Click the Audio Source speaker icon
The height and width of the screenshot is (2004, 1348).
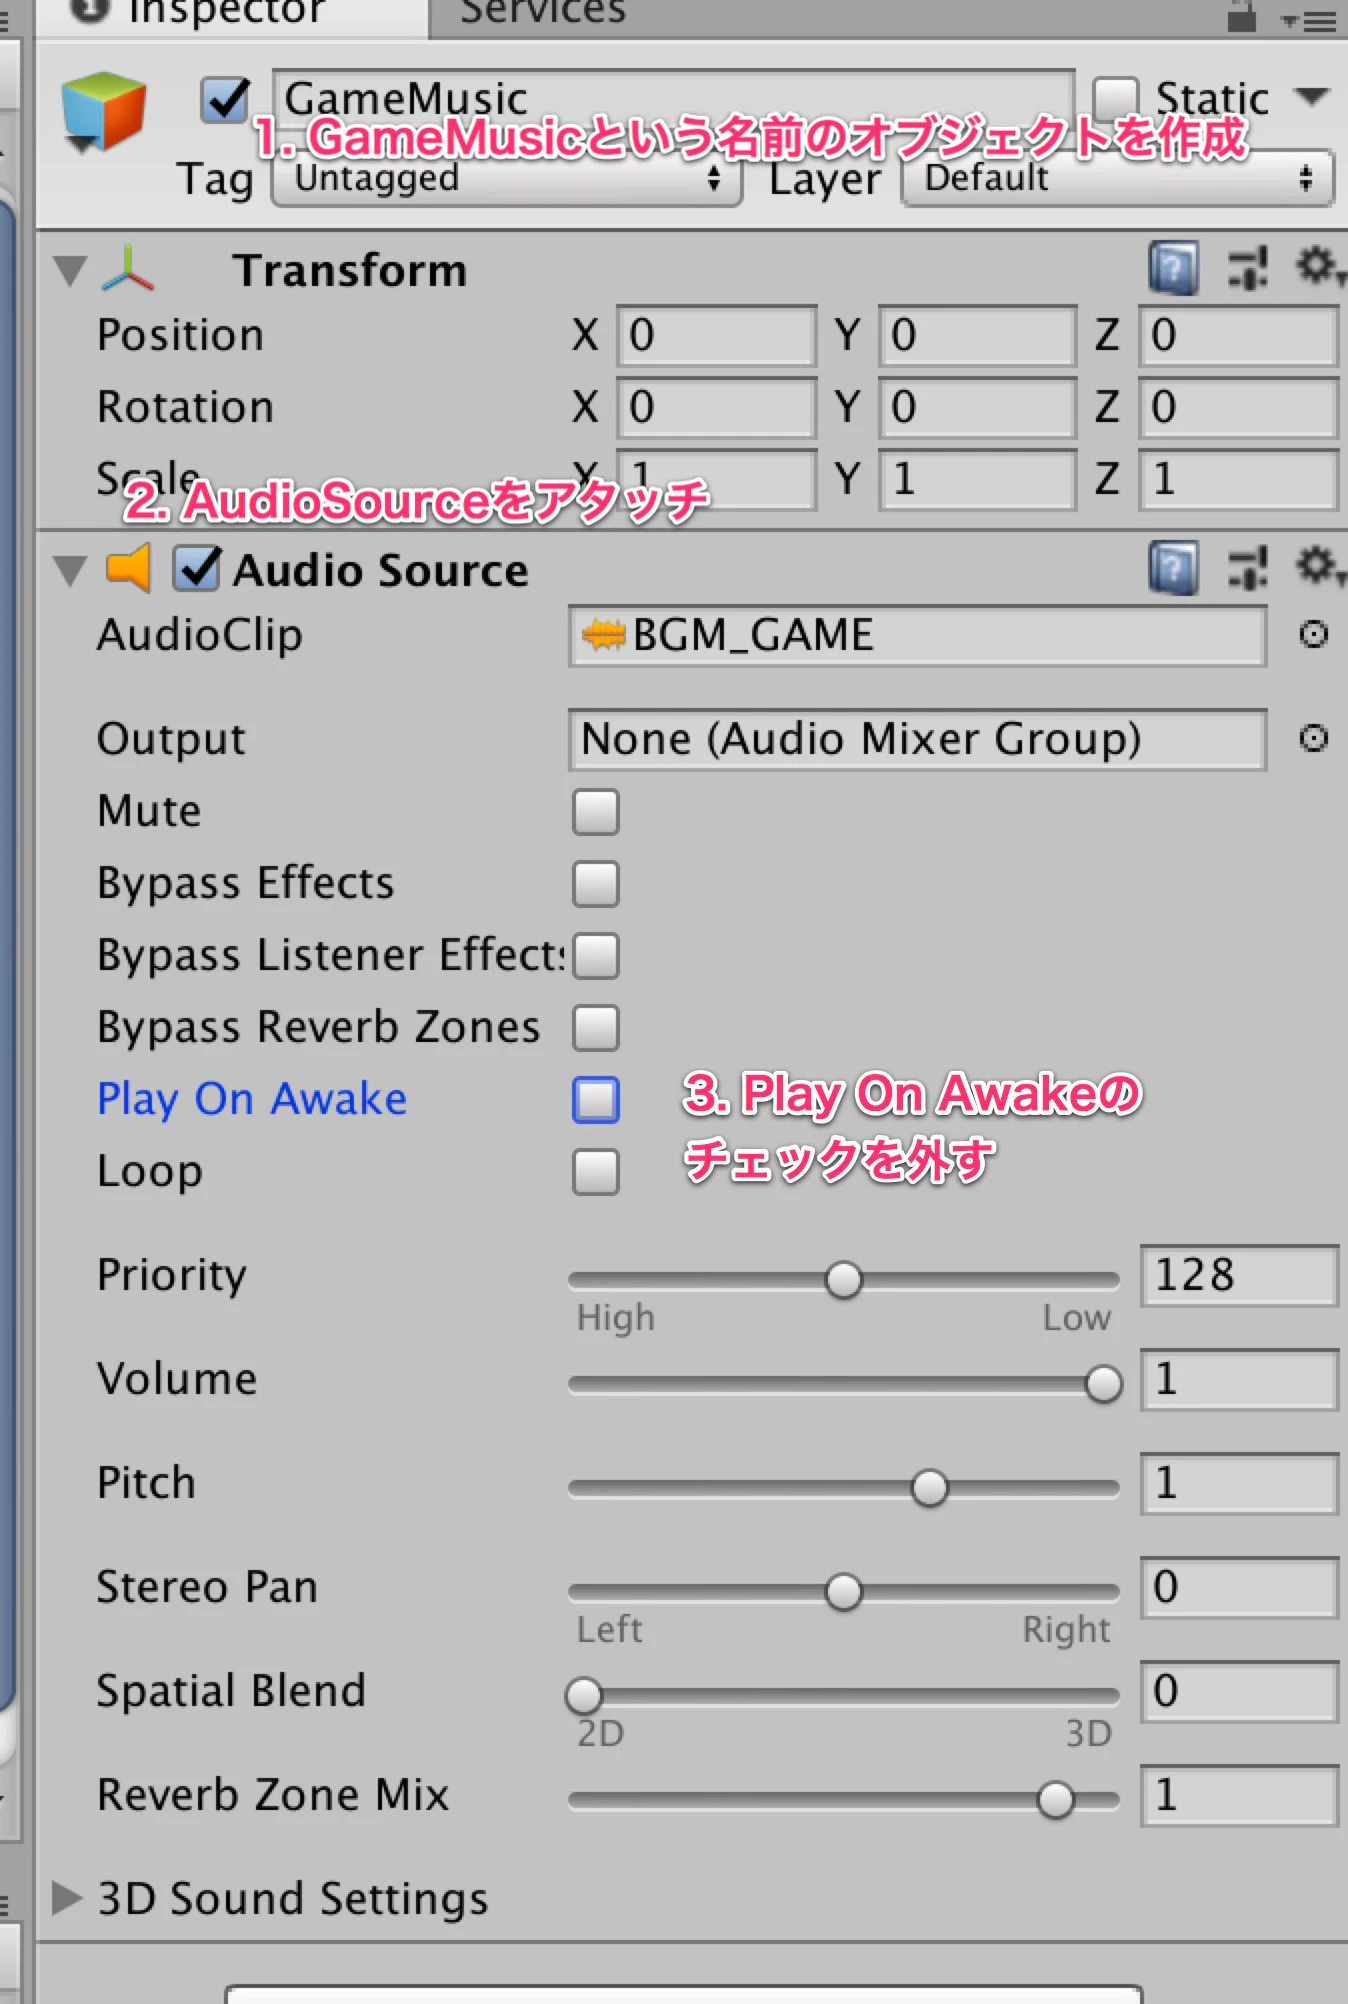click(128, 569)
